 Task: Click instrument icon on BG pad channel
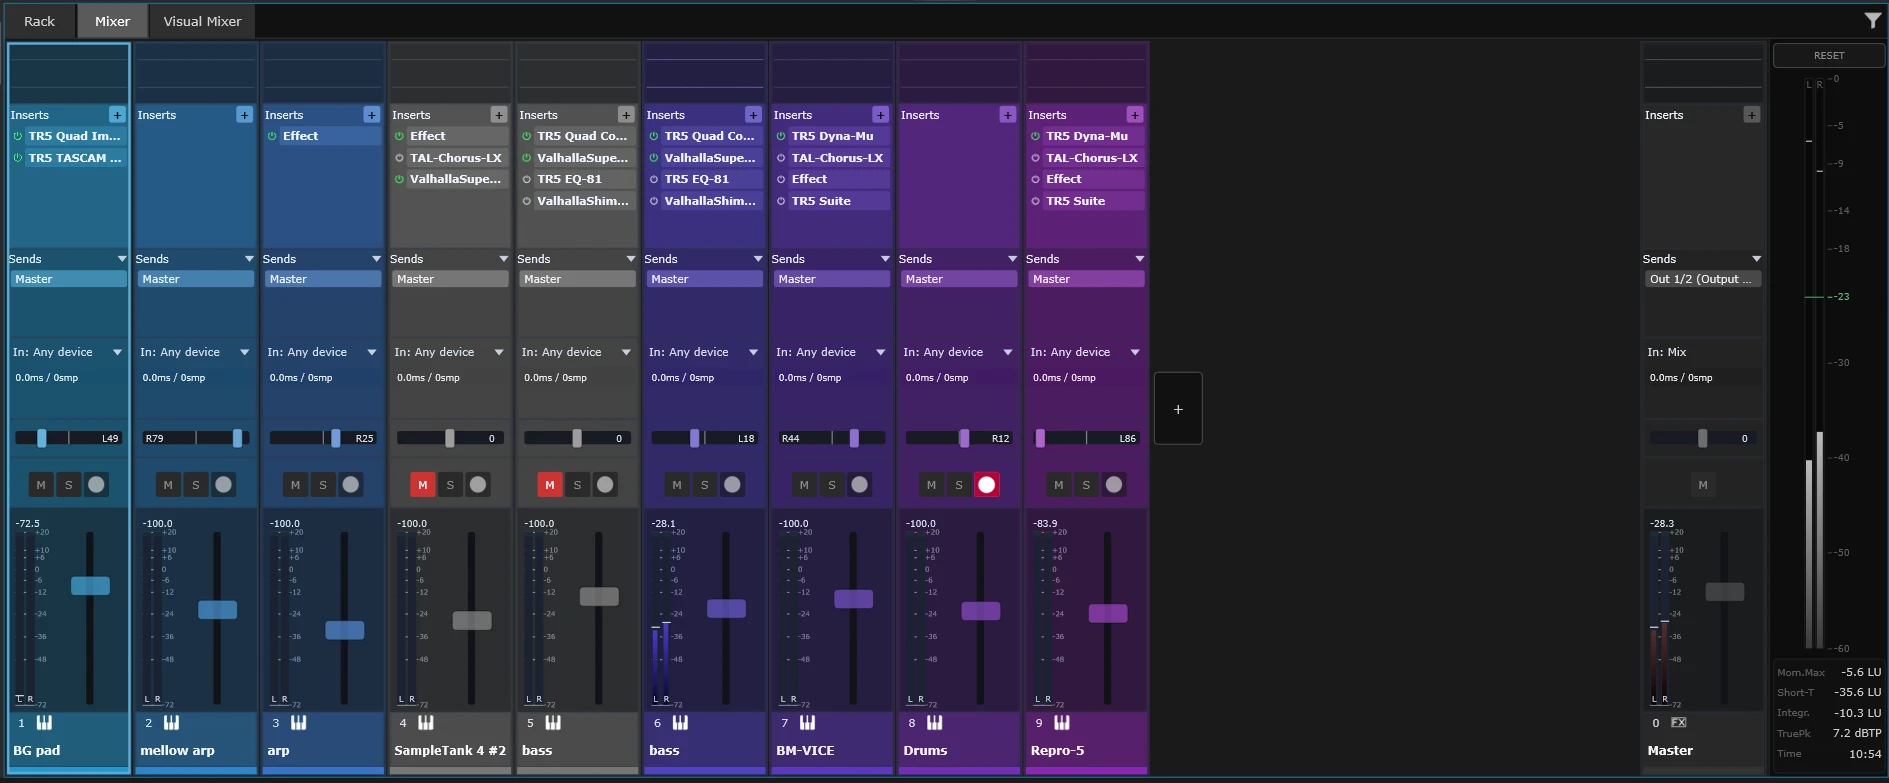tap(44, 722)
